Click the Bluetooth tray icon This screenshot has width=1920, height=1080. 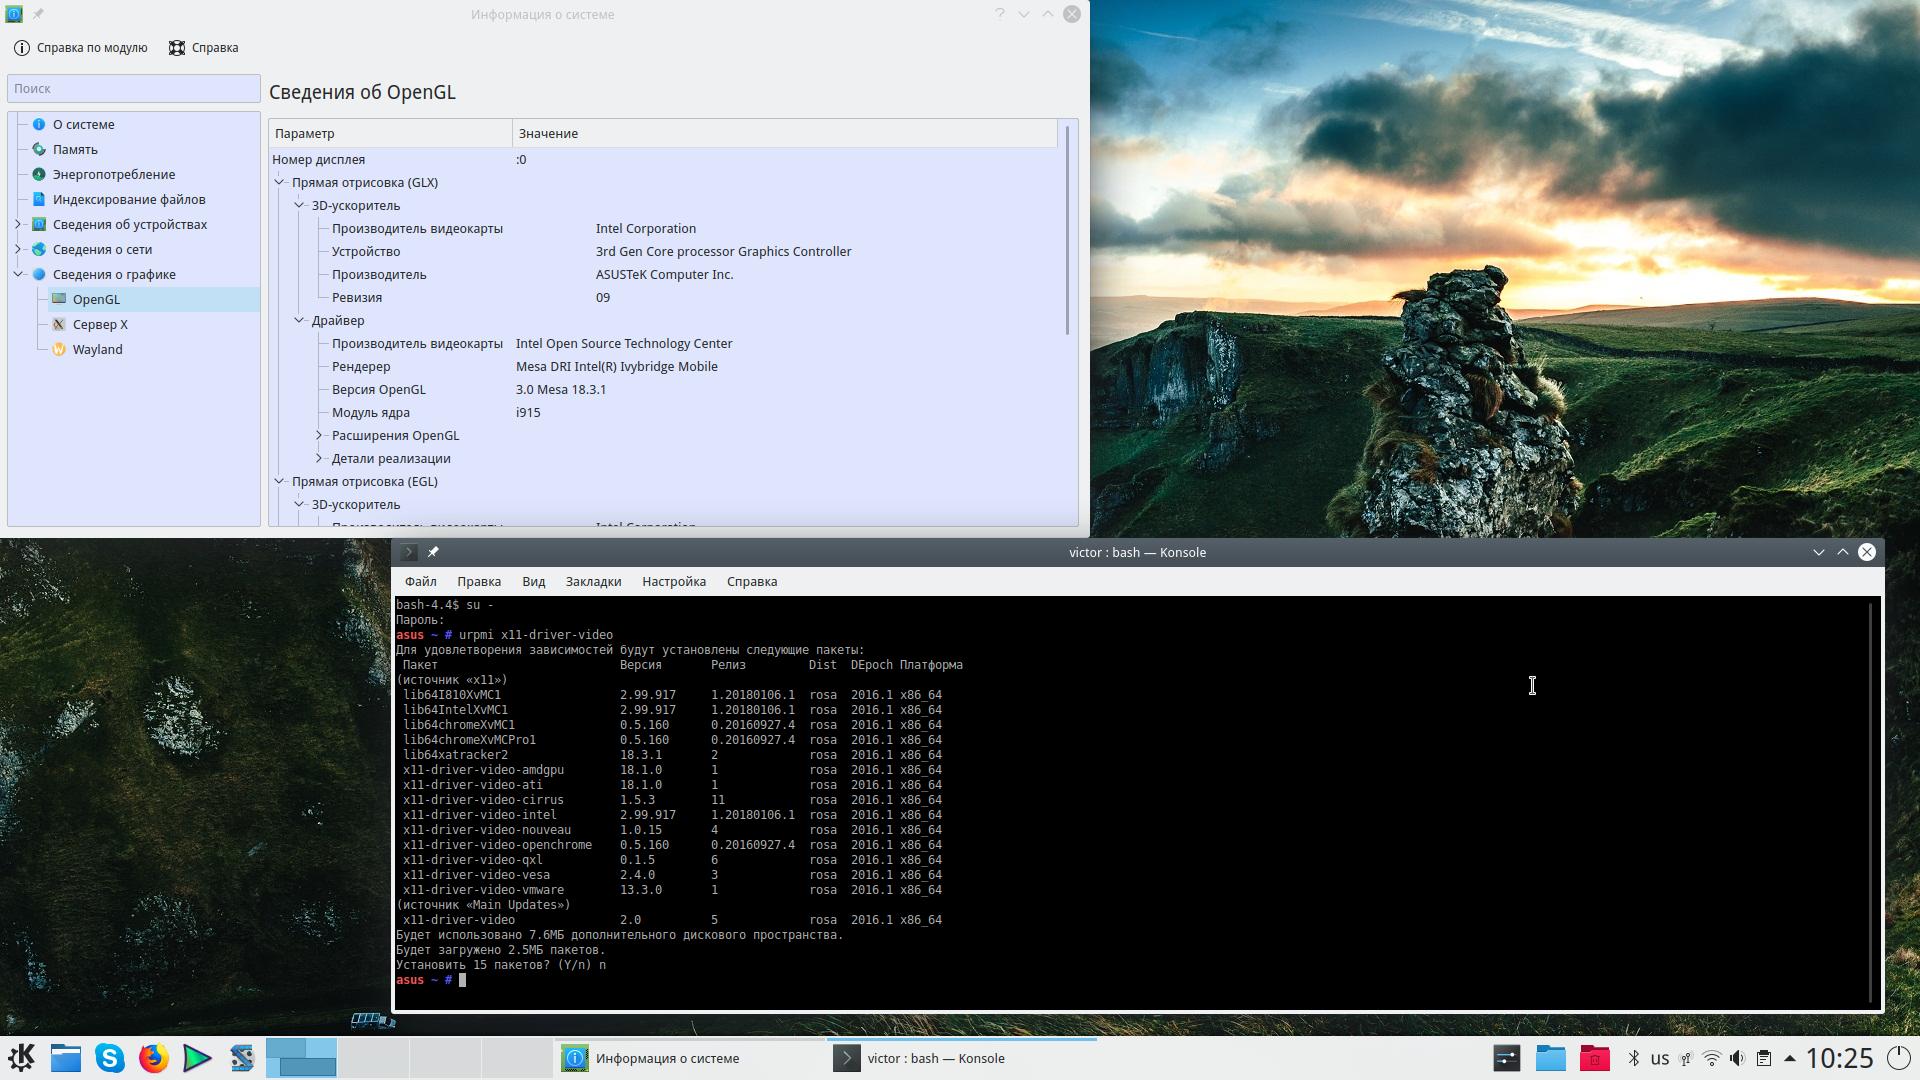pyautogui.click(x=1634, y=1058)
